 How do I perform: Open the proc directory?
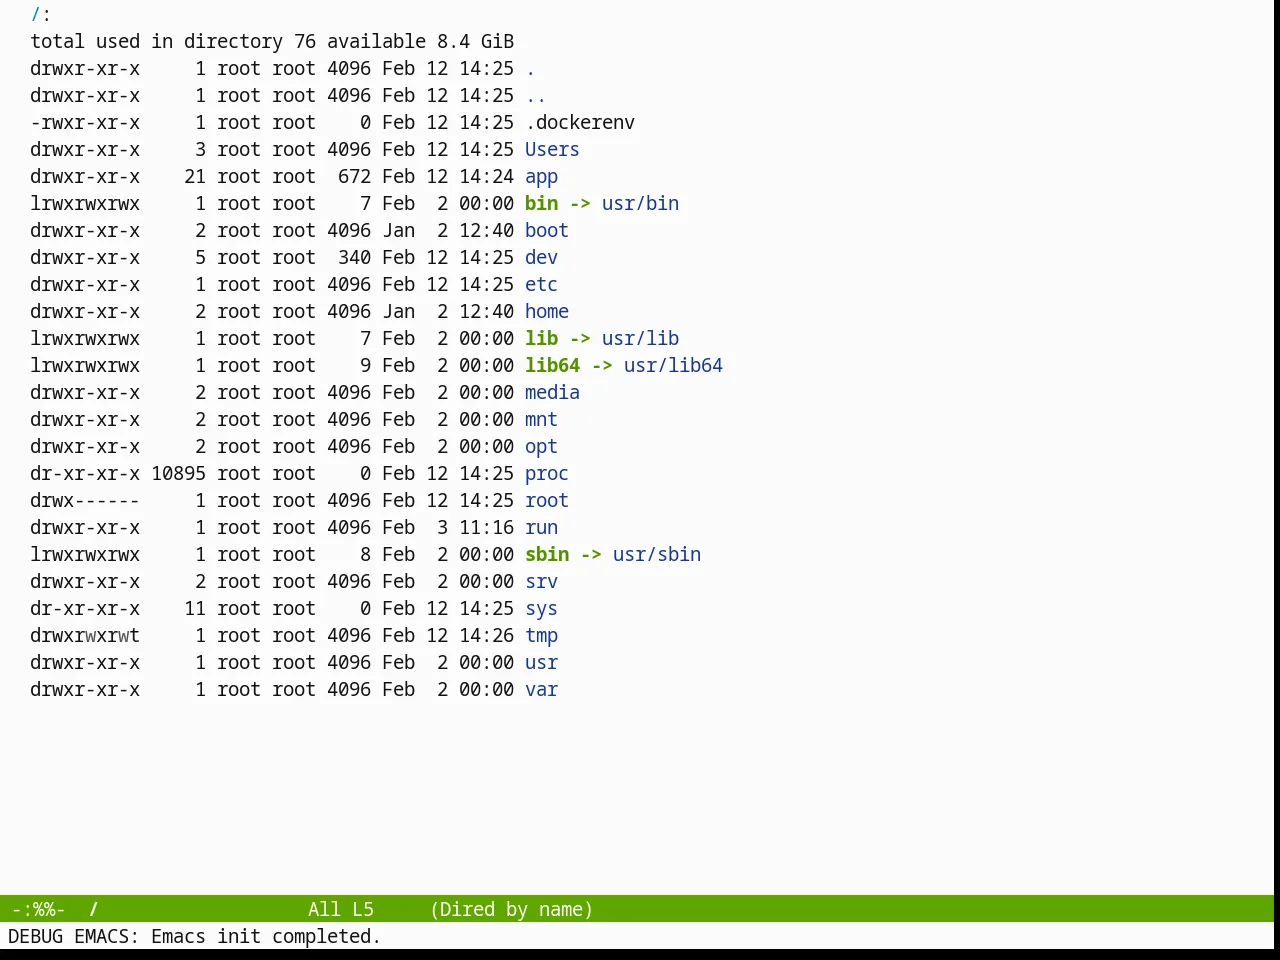pos(546,473)
